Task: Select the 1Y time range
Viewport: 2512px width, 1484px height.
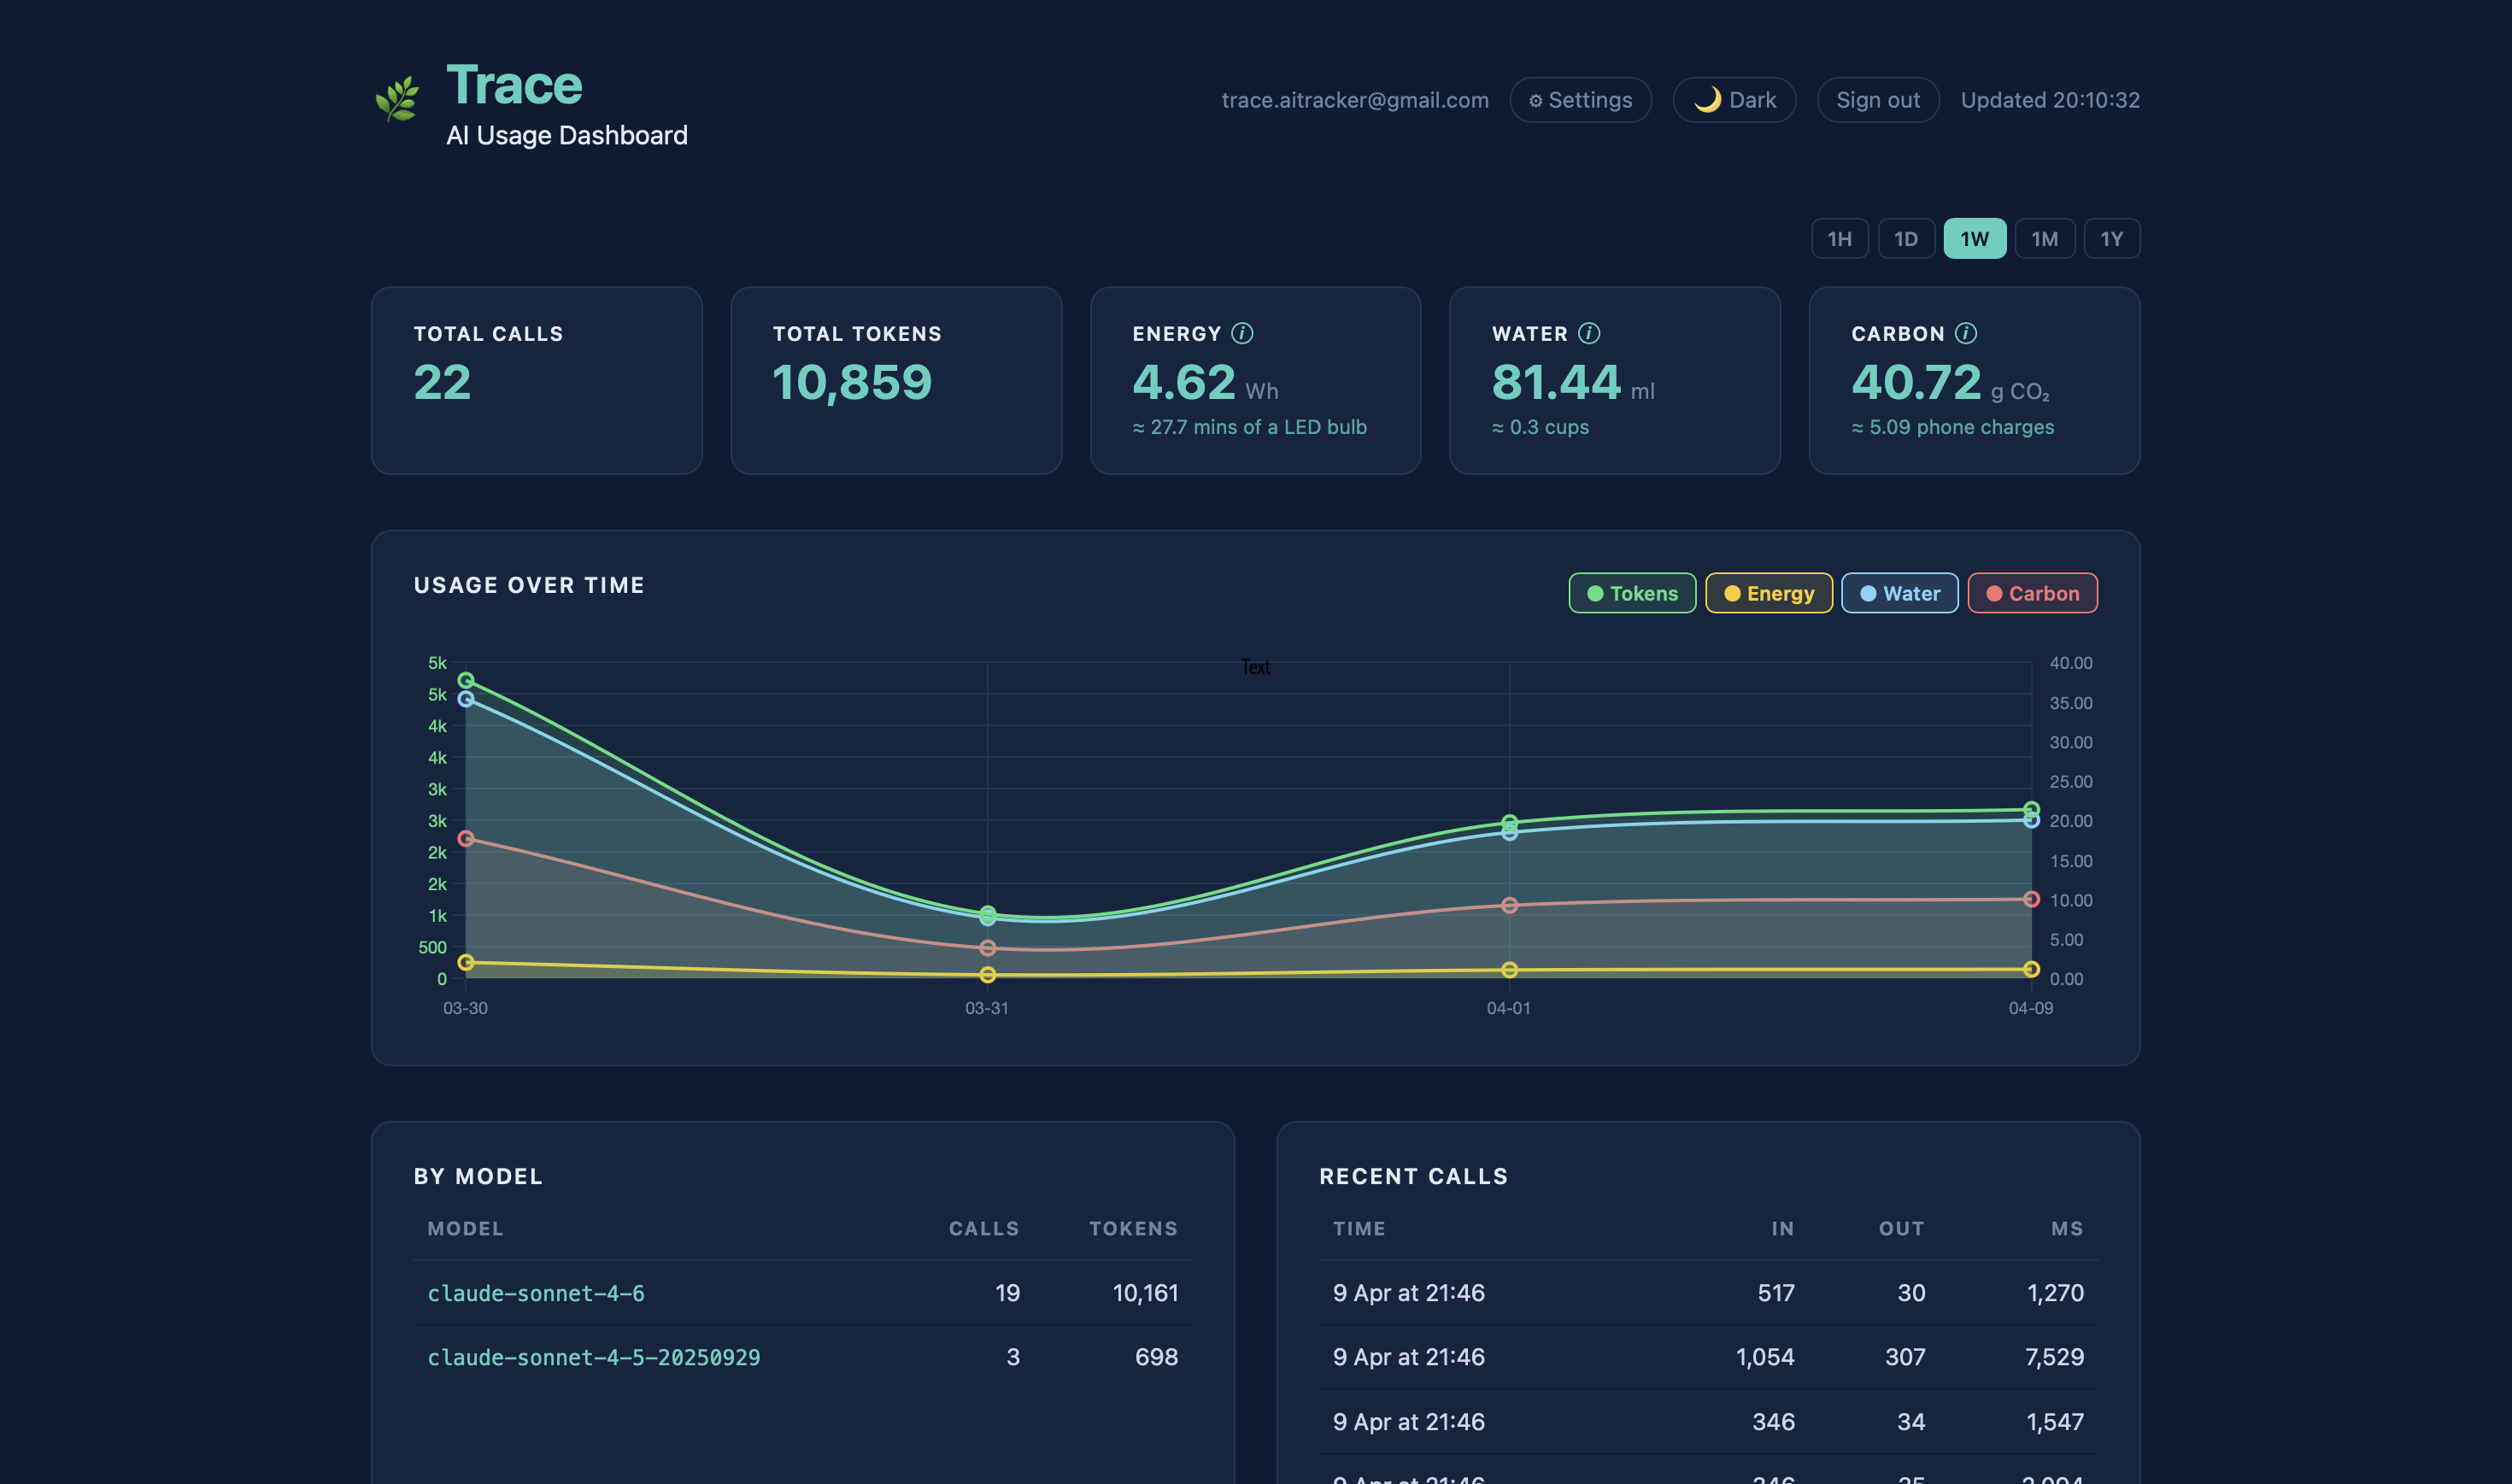Action: pyautogui.click(x=2112, y=239)
